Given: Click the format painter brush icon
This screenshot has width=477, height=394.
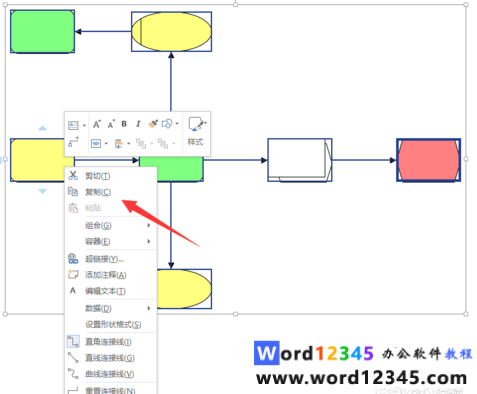Looking at the screenshot, I should [x=153, y=124].
